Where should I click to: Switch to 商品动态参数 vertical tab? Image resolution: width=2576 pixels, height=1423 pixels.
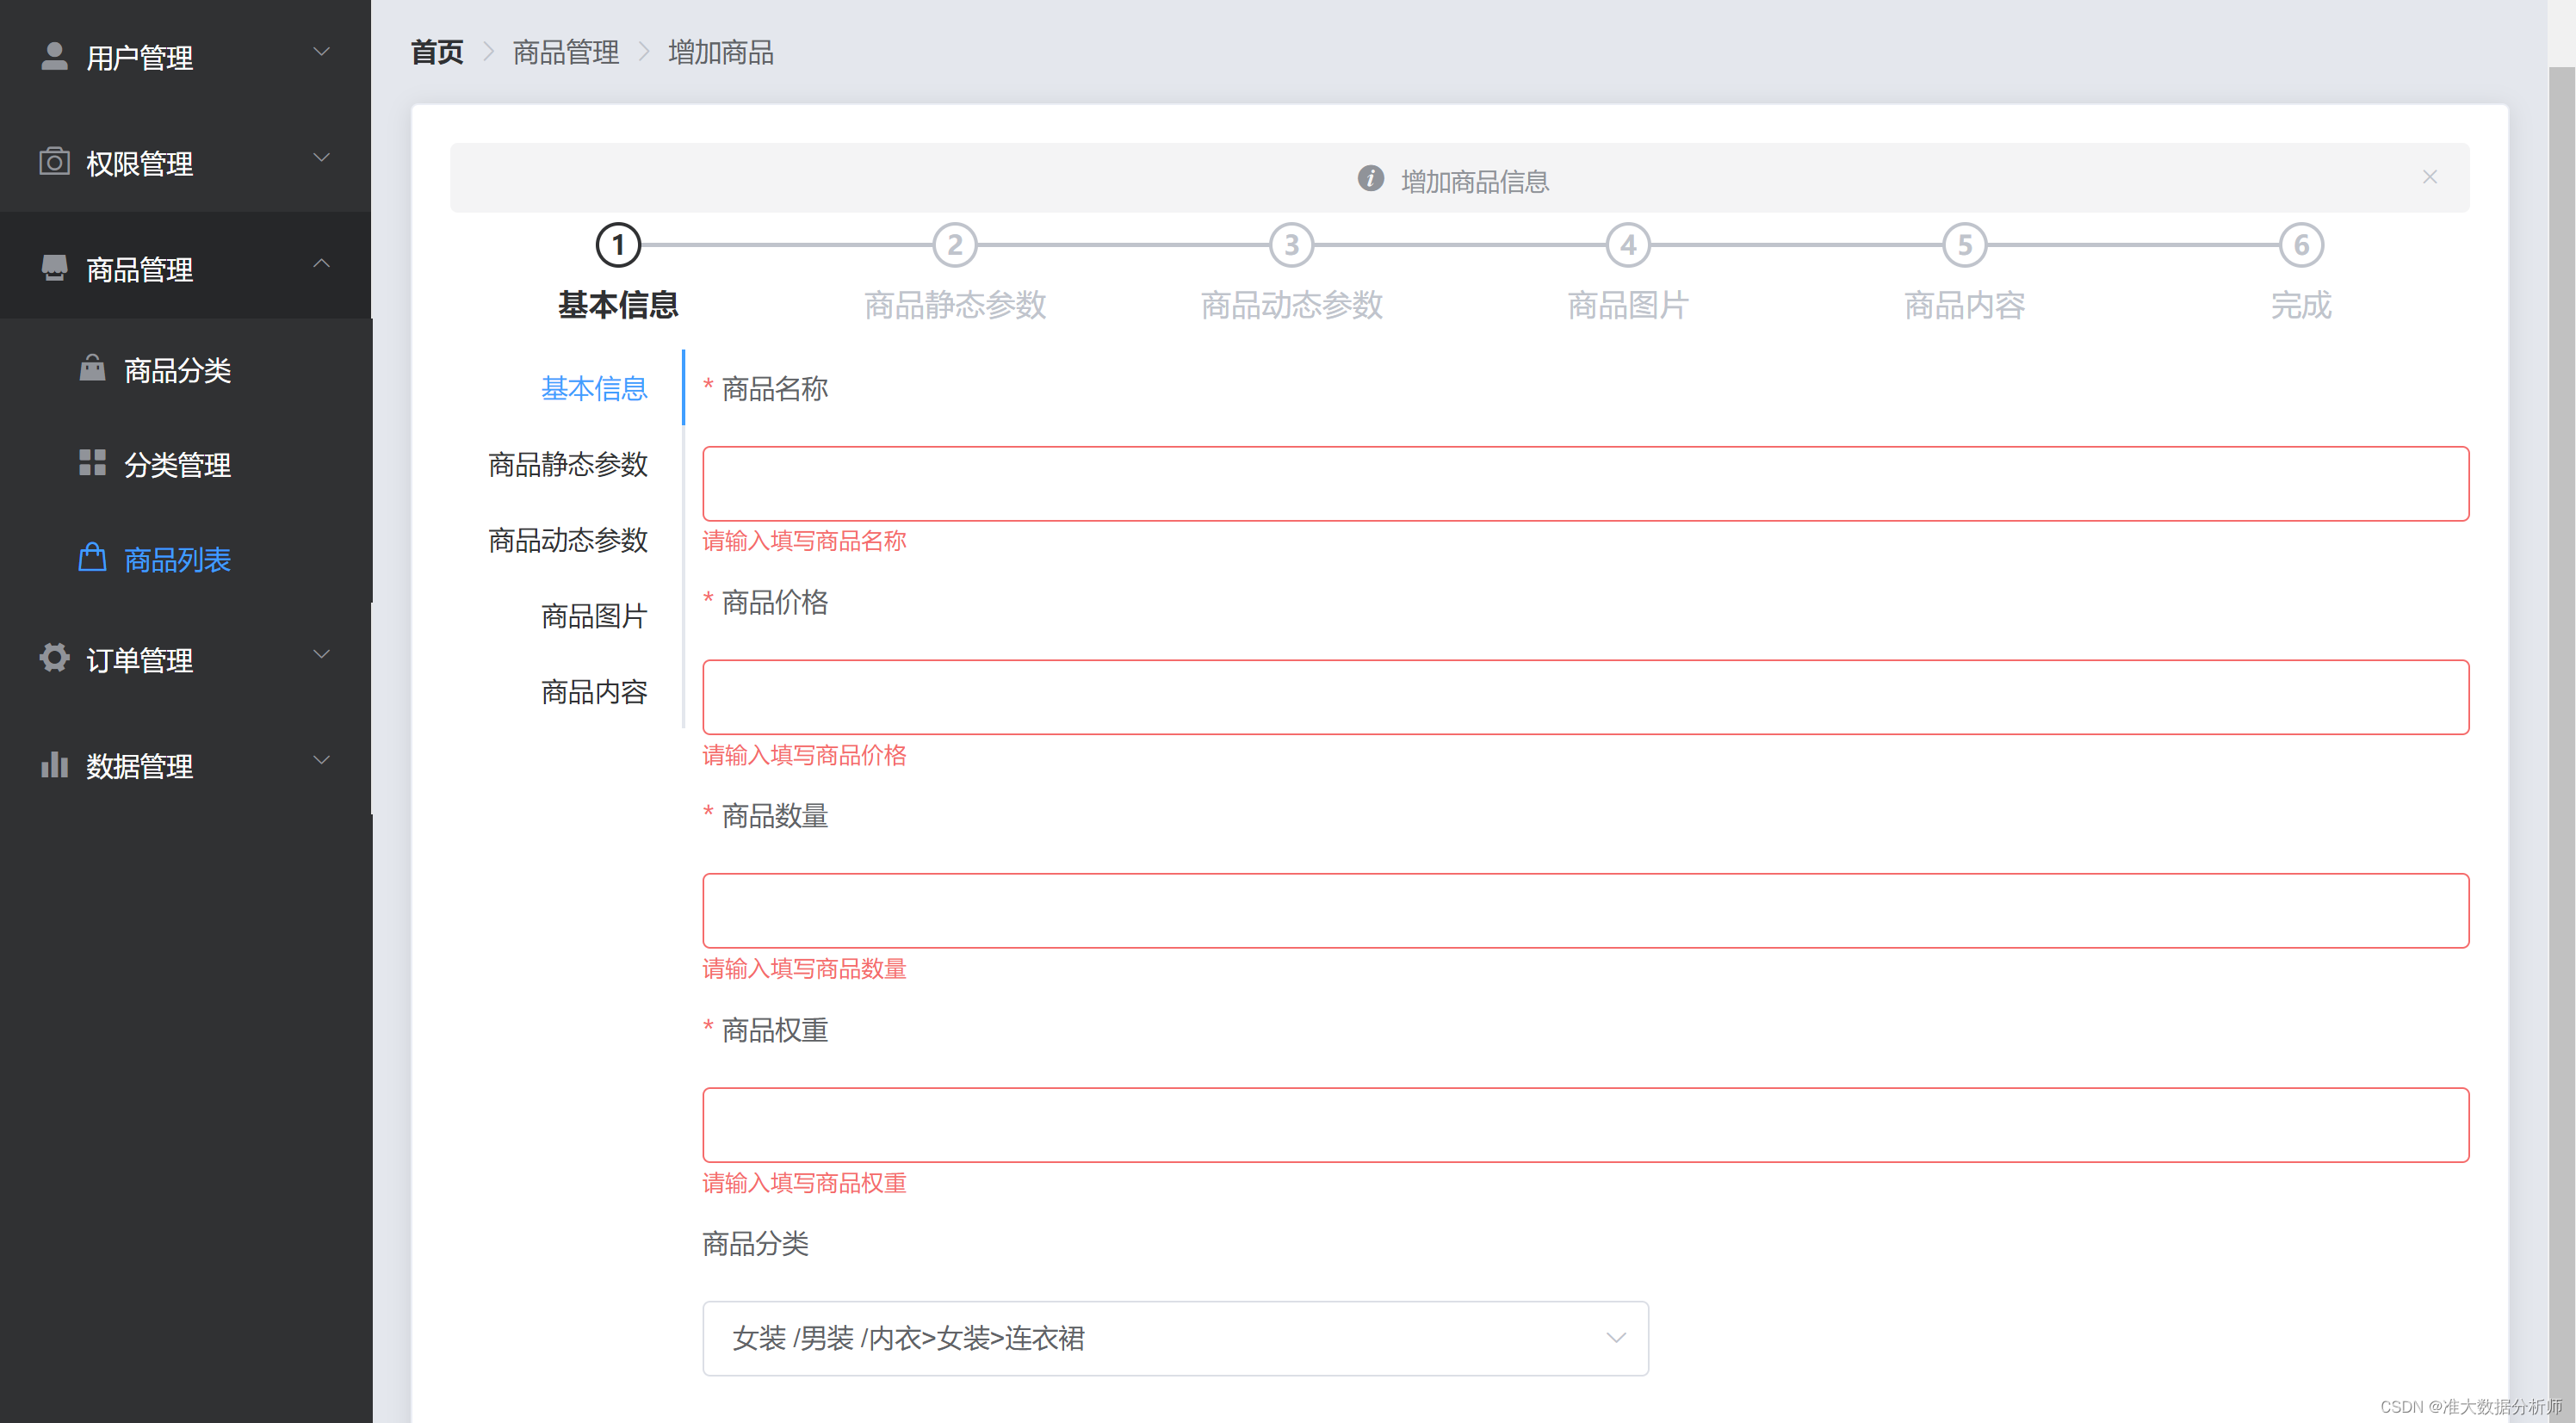click(x=568, y=540)
